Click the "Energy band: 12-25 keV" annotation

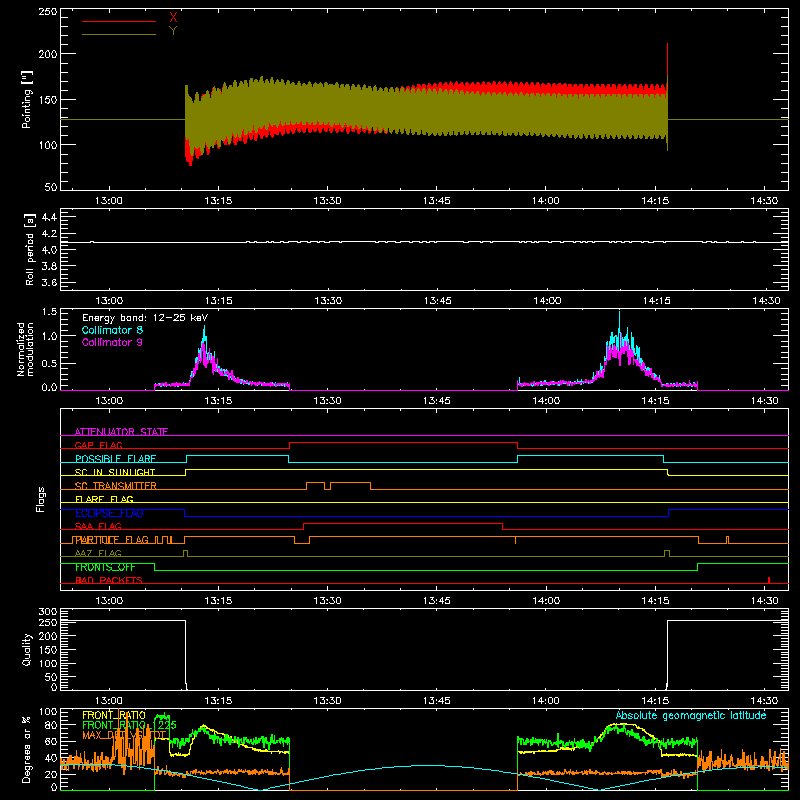tap(145, 318)
